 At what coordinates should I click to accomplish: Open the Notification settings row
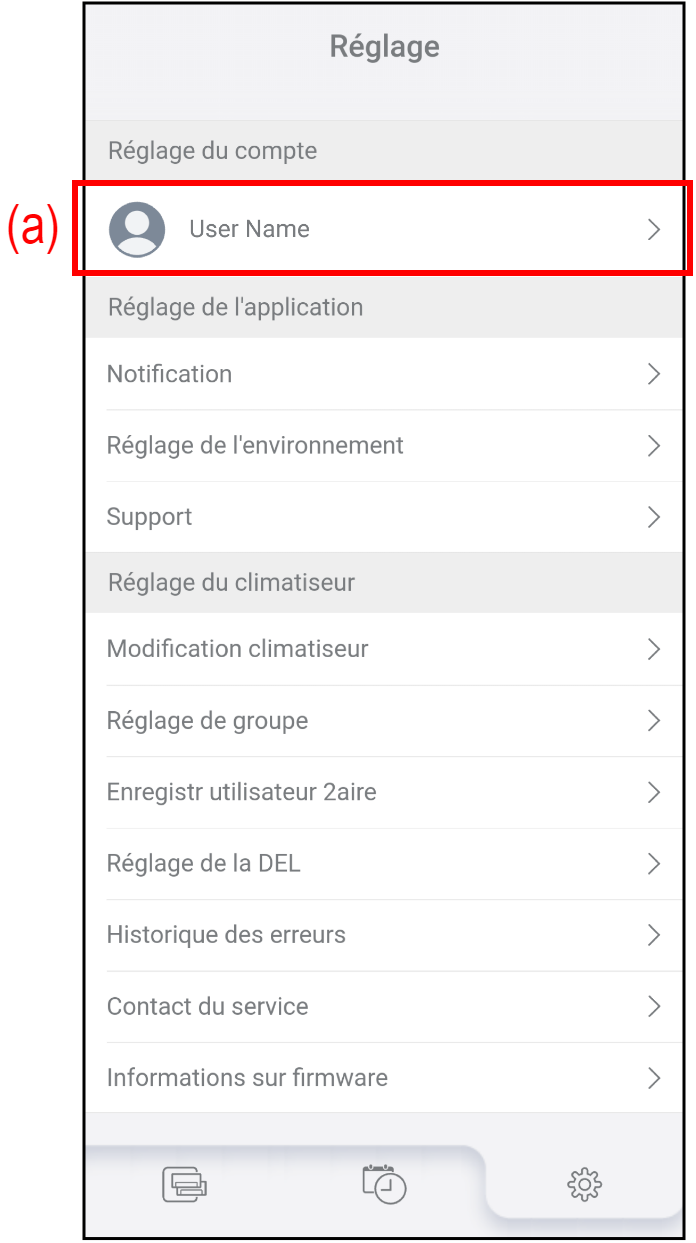[x=170, y=374]
